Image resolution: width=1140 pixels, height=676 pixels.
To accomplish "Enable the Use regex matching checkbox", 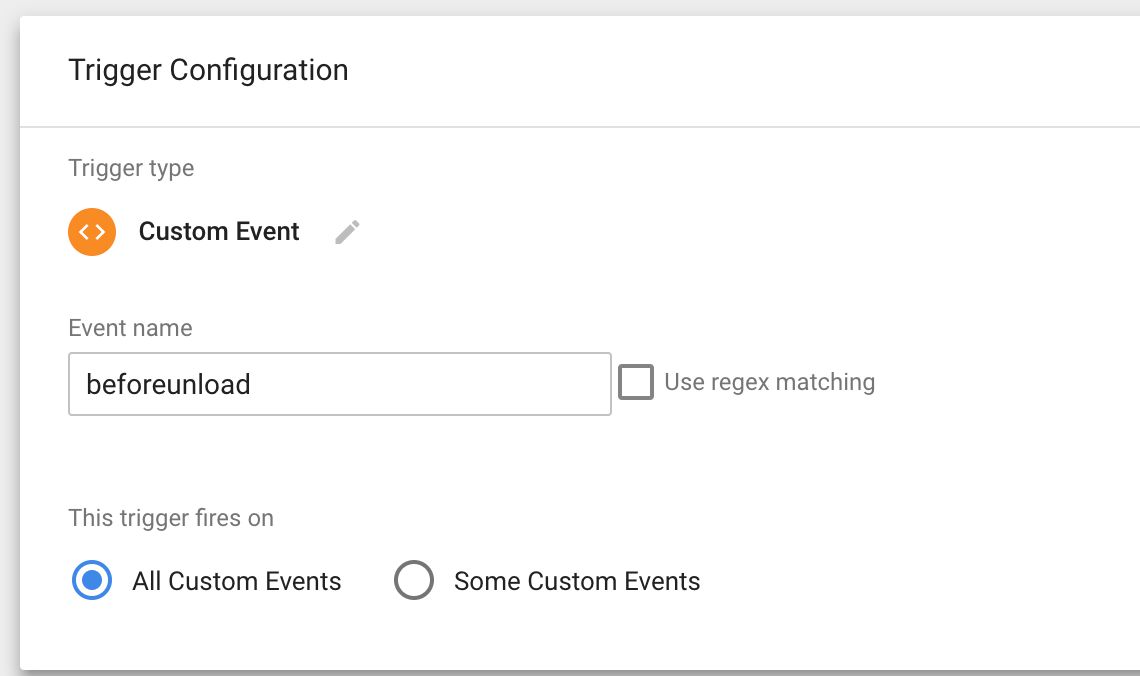I will [635, 382].
